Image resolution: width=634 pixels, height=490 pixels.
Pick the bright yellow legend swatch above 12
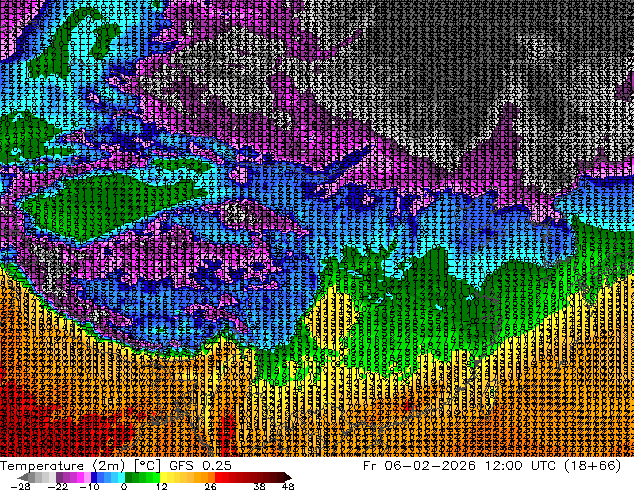pyautogui.click(x=163, y=477)
